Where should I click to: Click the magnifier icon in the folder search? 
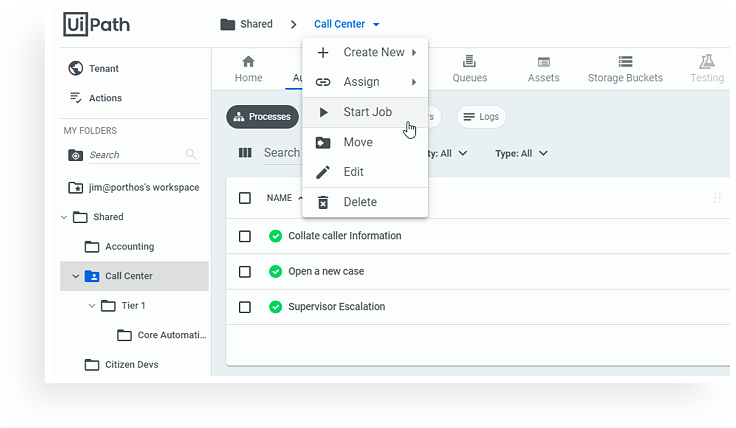191,154
